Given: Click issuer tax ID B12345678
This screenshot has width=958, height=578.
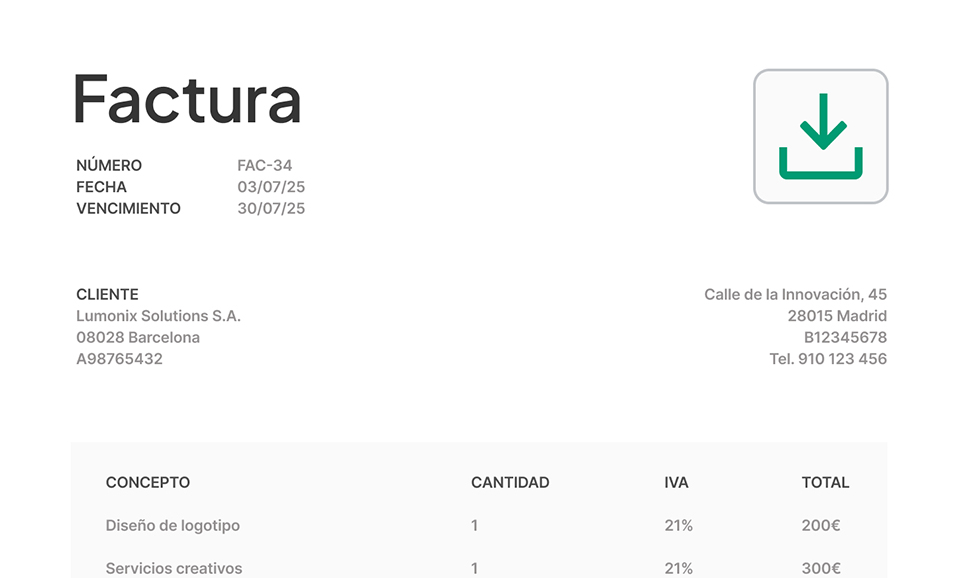Looking at the screenshot, I should [845, 337].
